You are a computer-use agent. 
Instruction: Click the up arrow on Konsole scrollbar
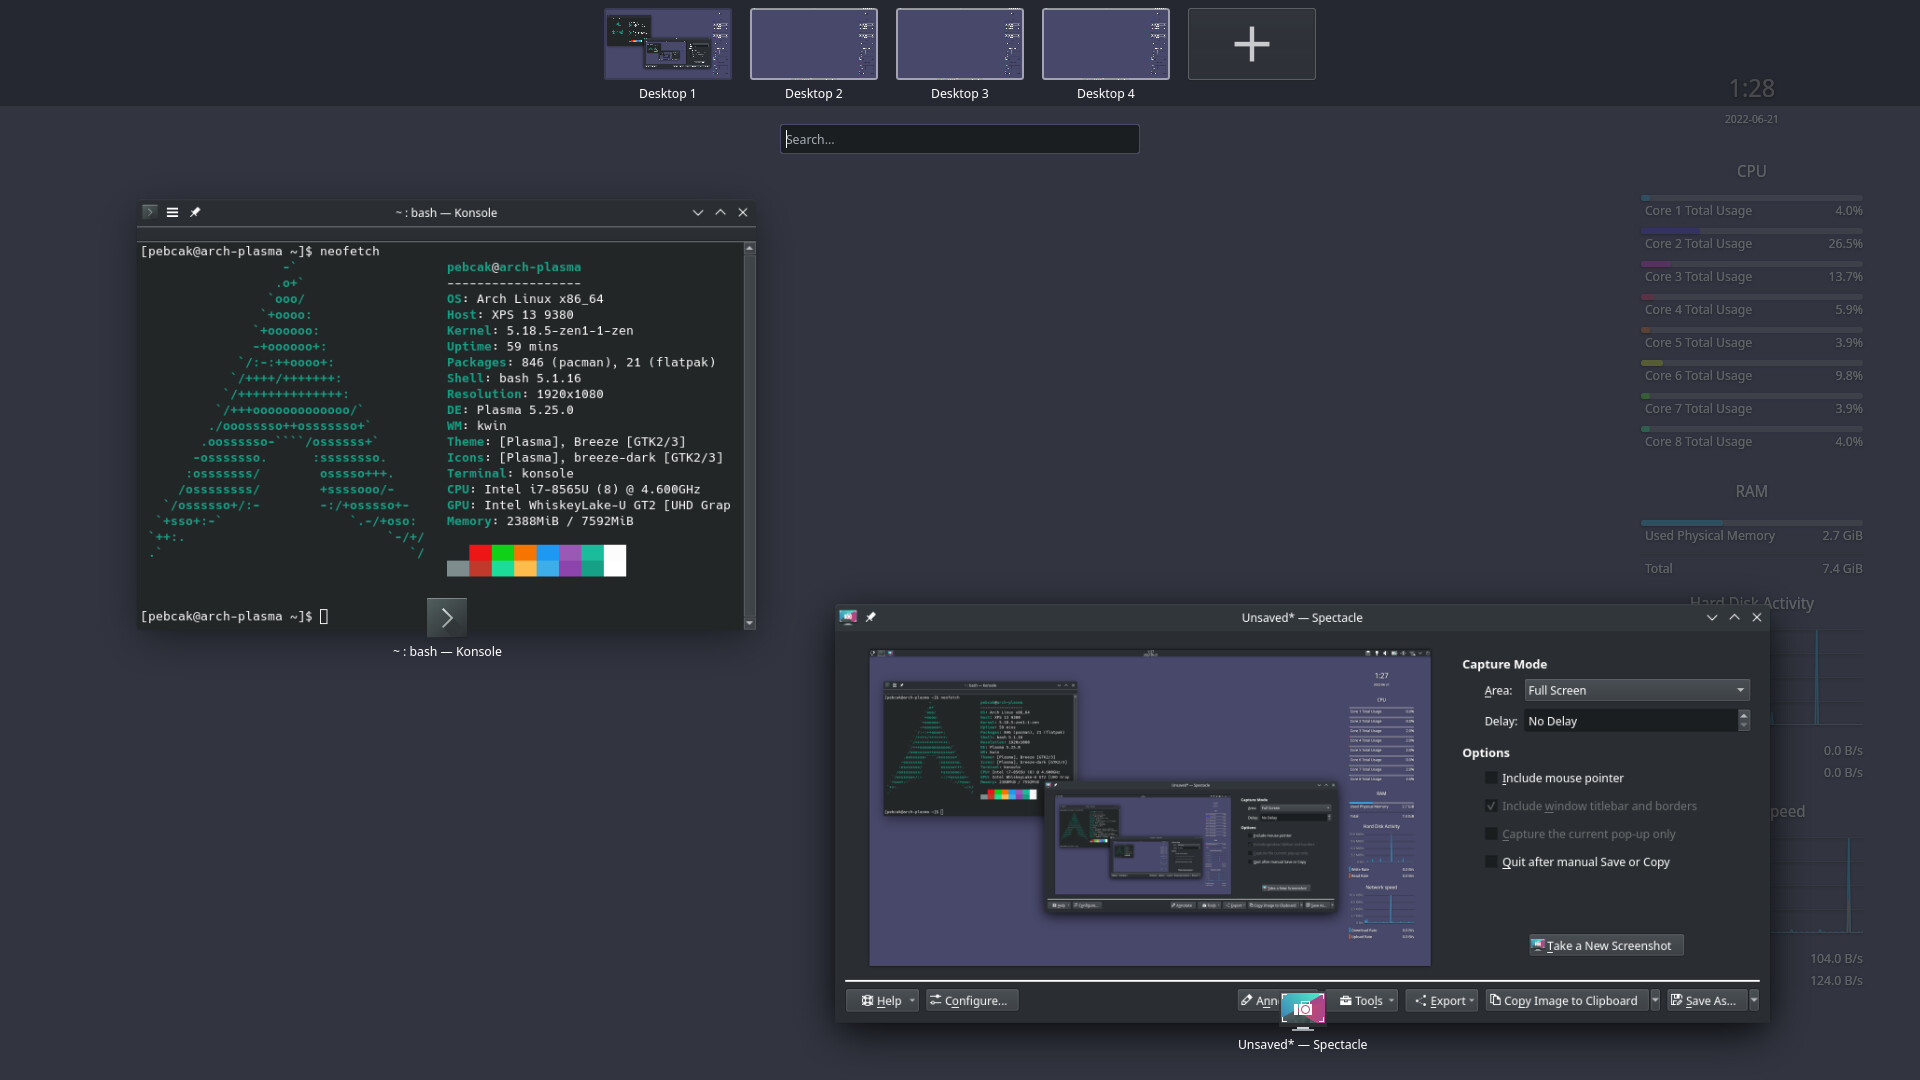tap(749, 248)
